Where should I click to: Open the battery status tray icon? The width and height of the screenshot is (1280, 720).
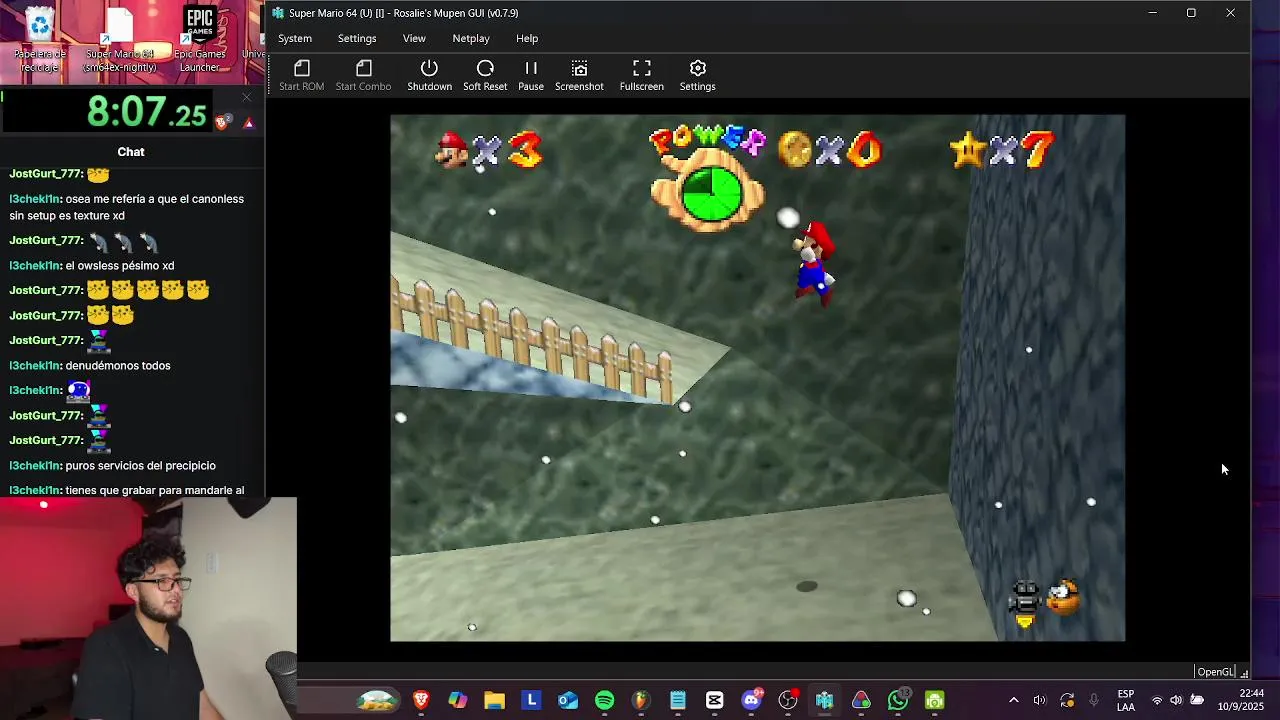[x=1197, y=701]
